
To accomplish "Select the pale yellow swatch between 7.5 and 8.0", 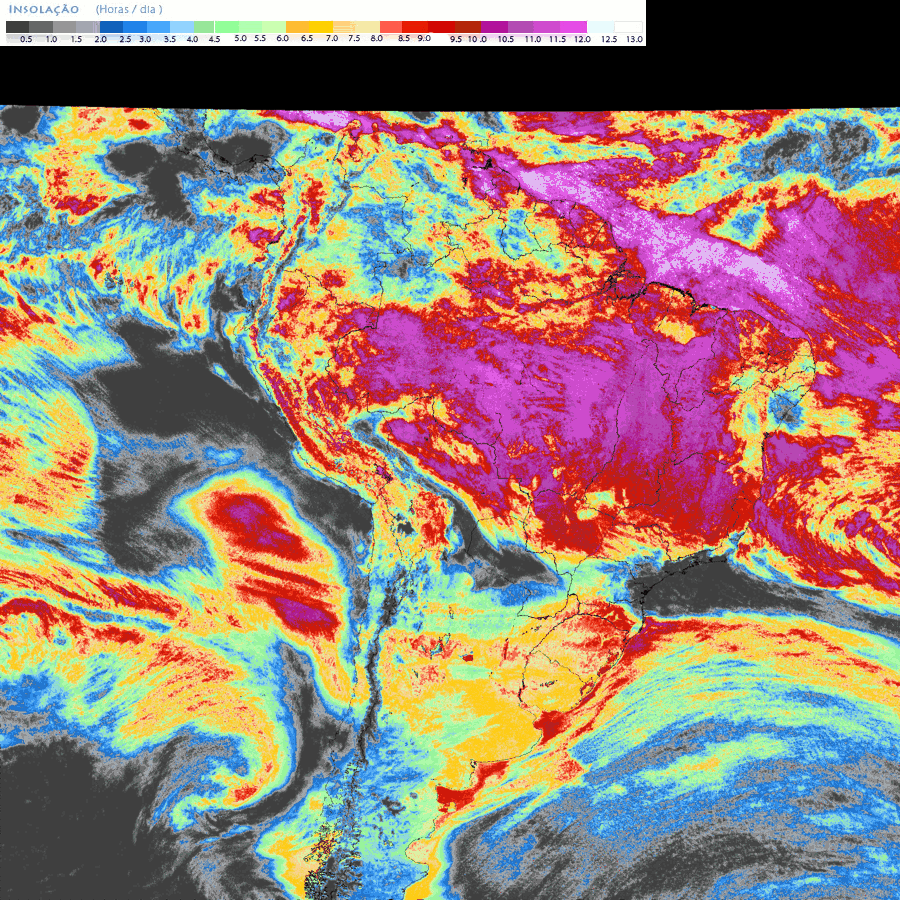I will (367, 27).
